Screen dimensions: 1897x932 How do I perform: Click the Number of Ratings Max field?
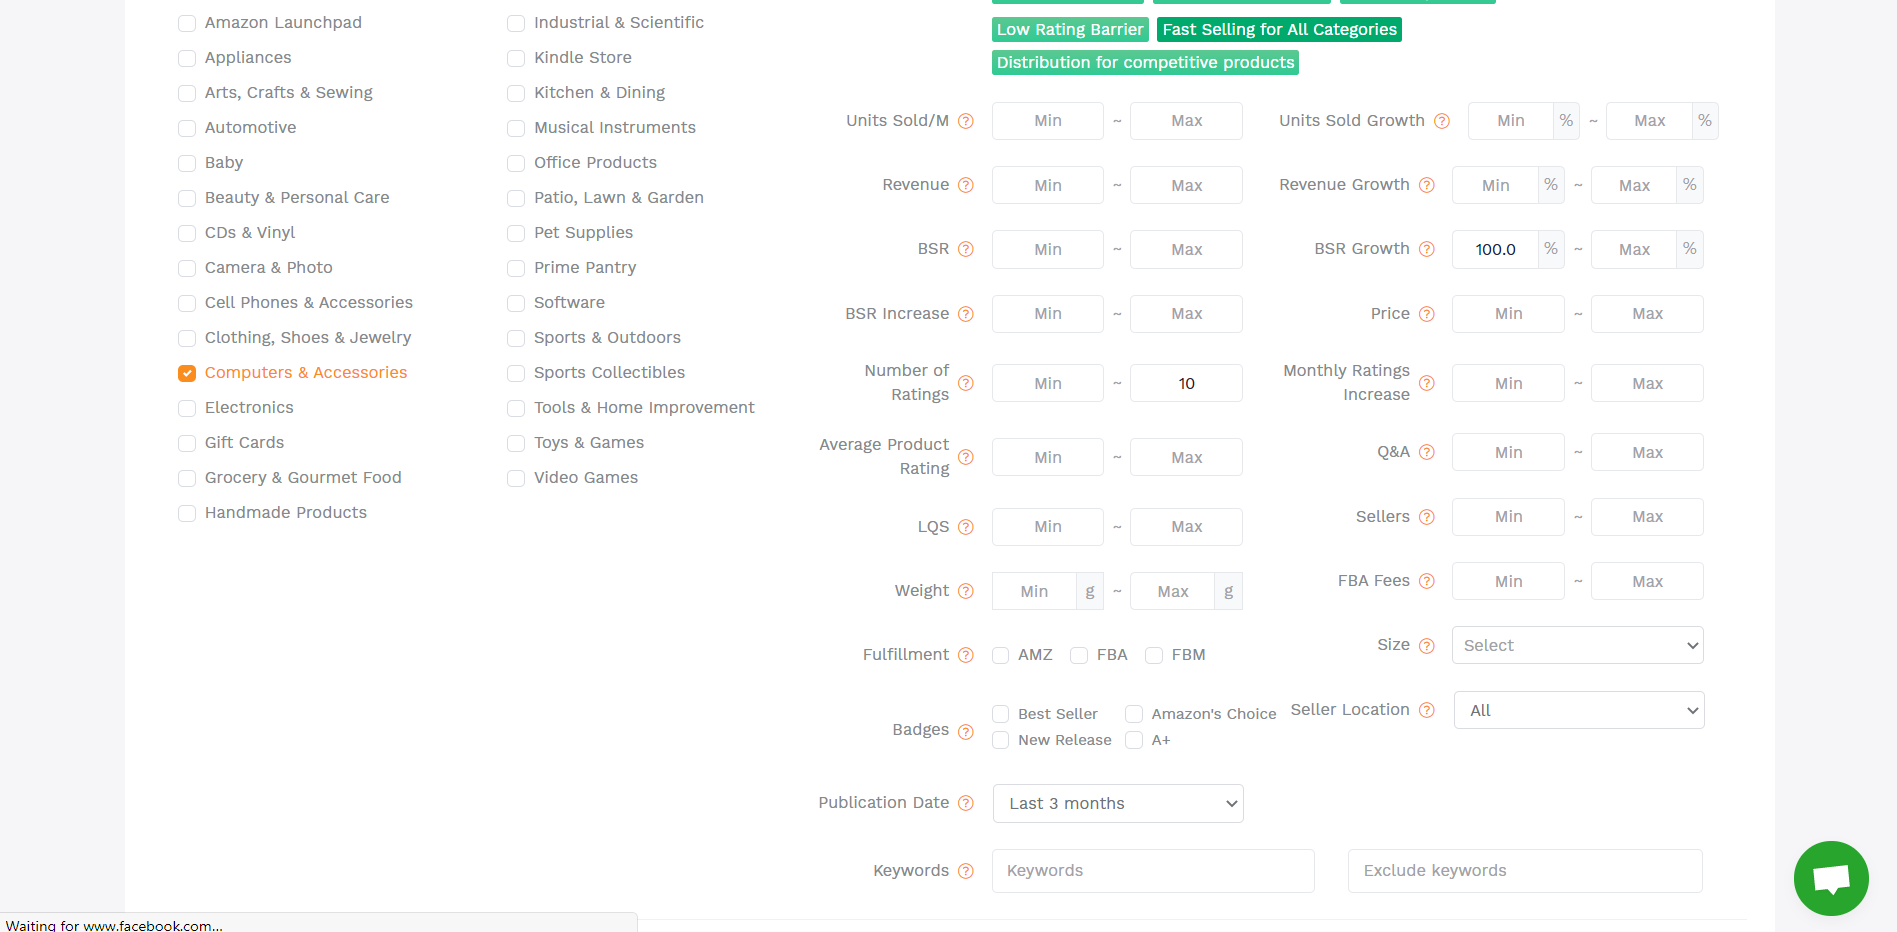tap(1186, 383)
